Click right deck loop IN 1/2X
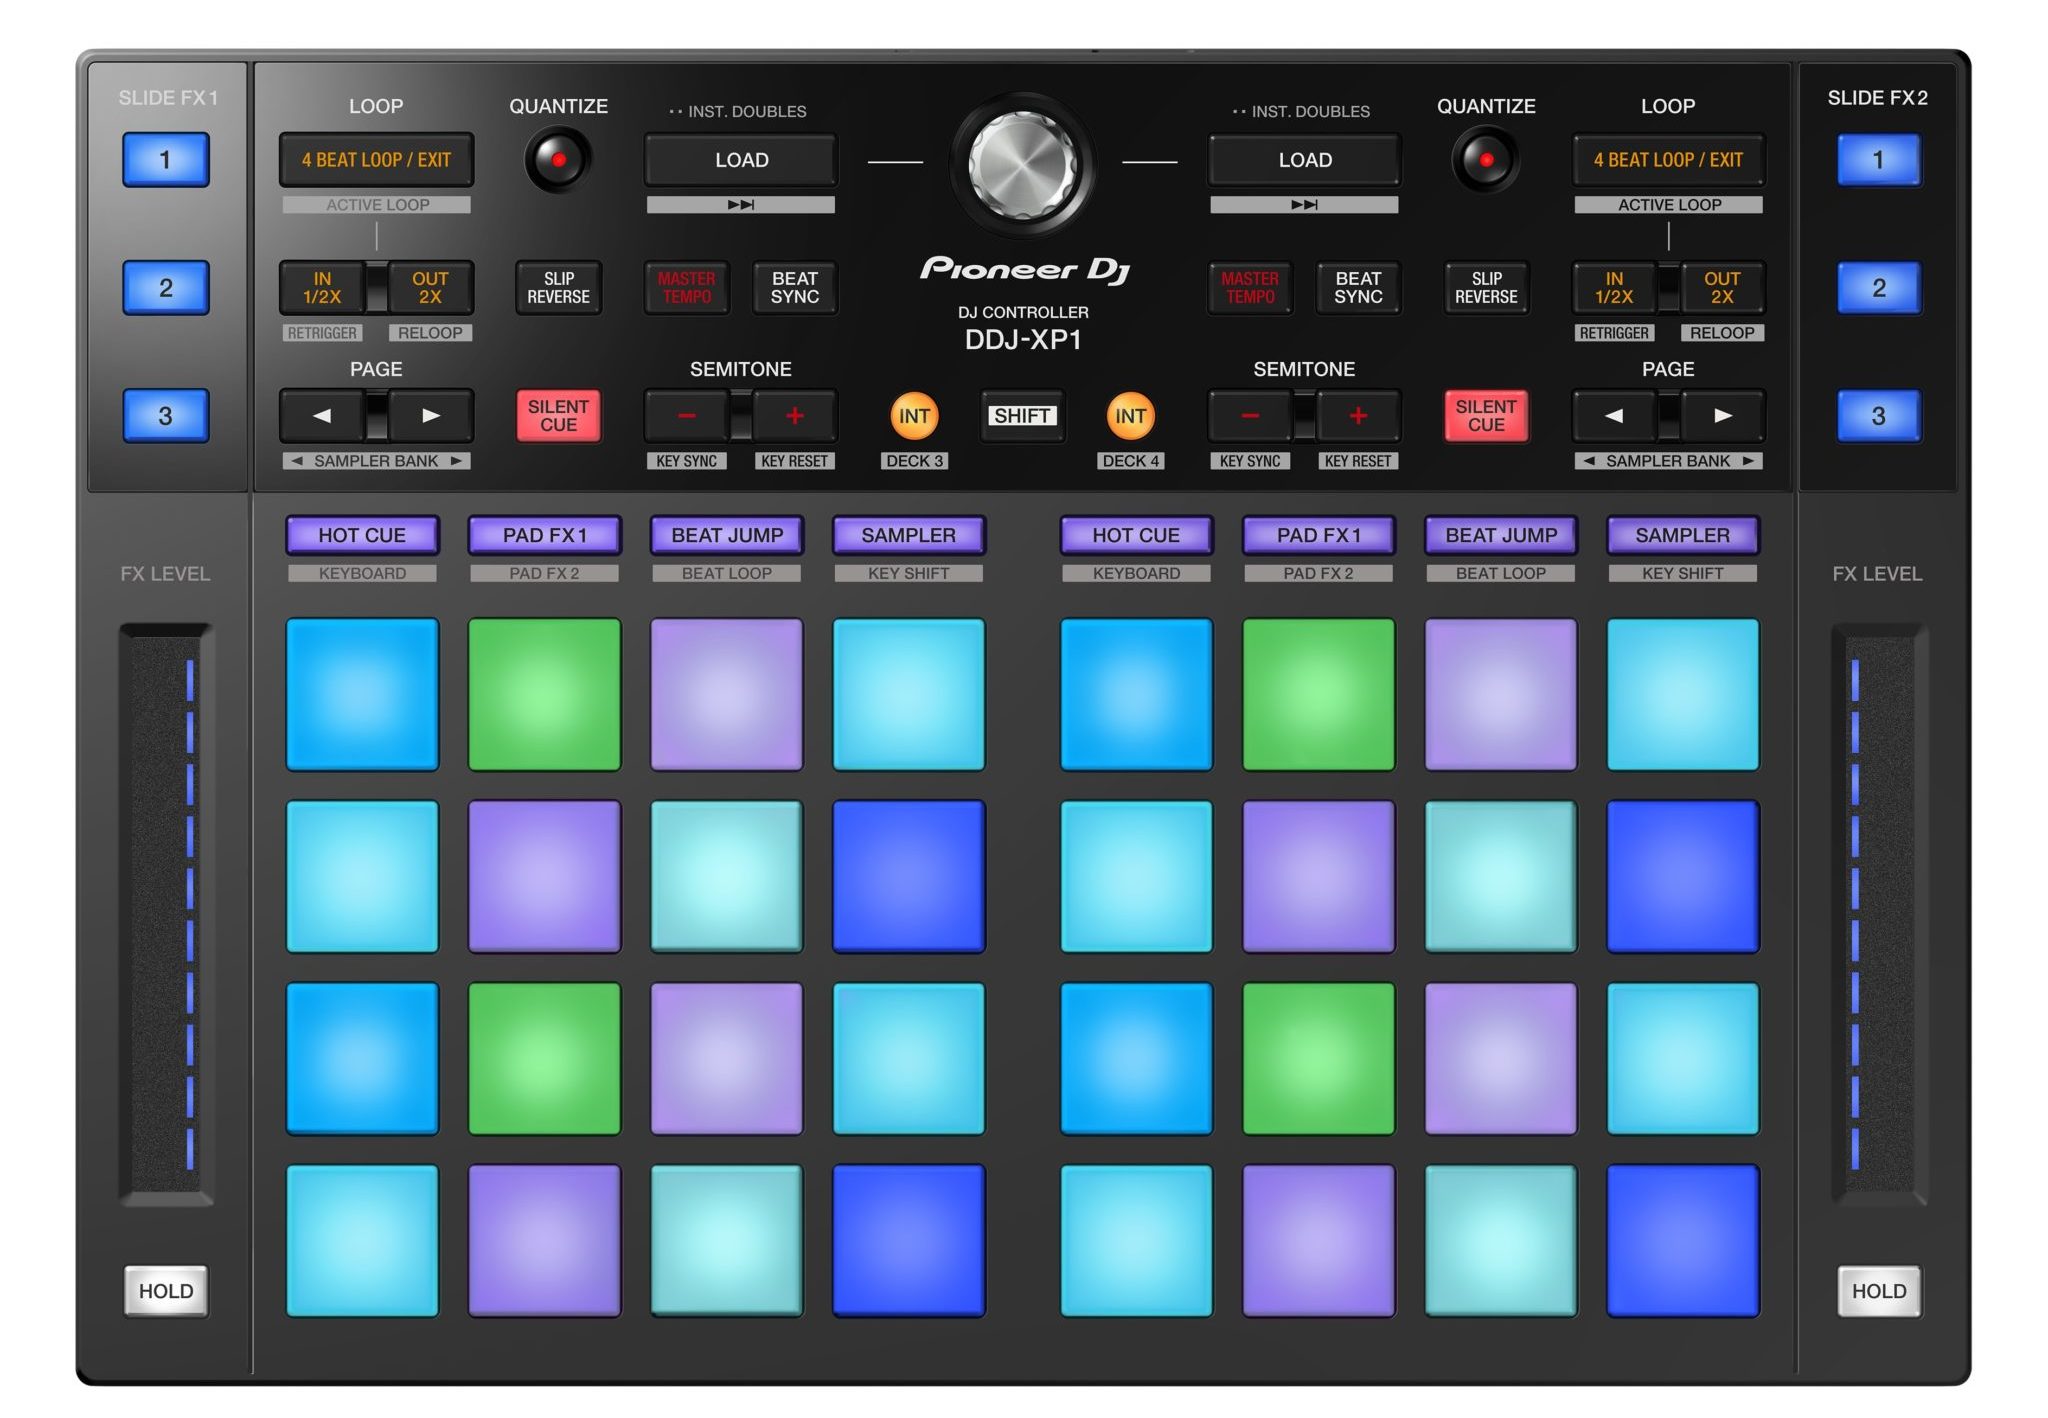 click(x=1614, y=288)
